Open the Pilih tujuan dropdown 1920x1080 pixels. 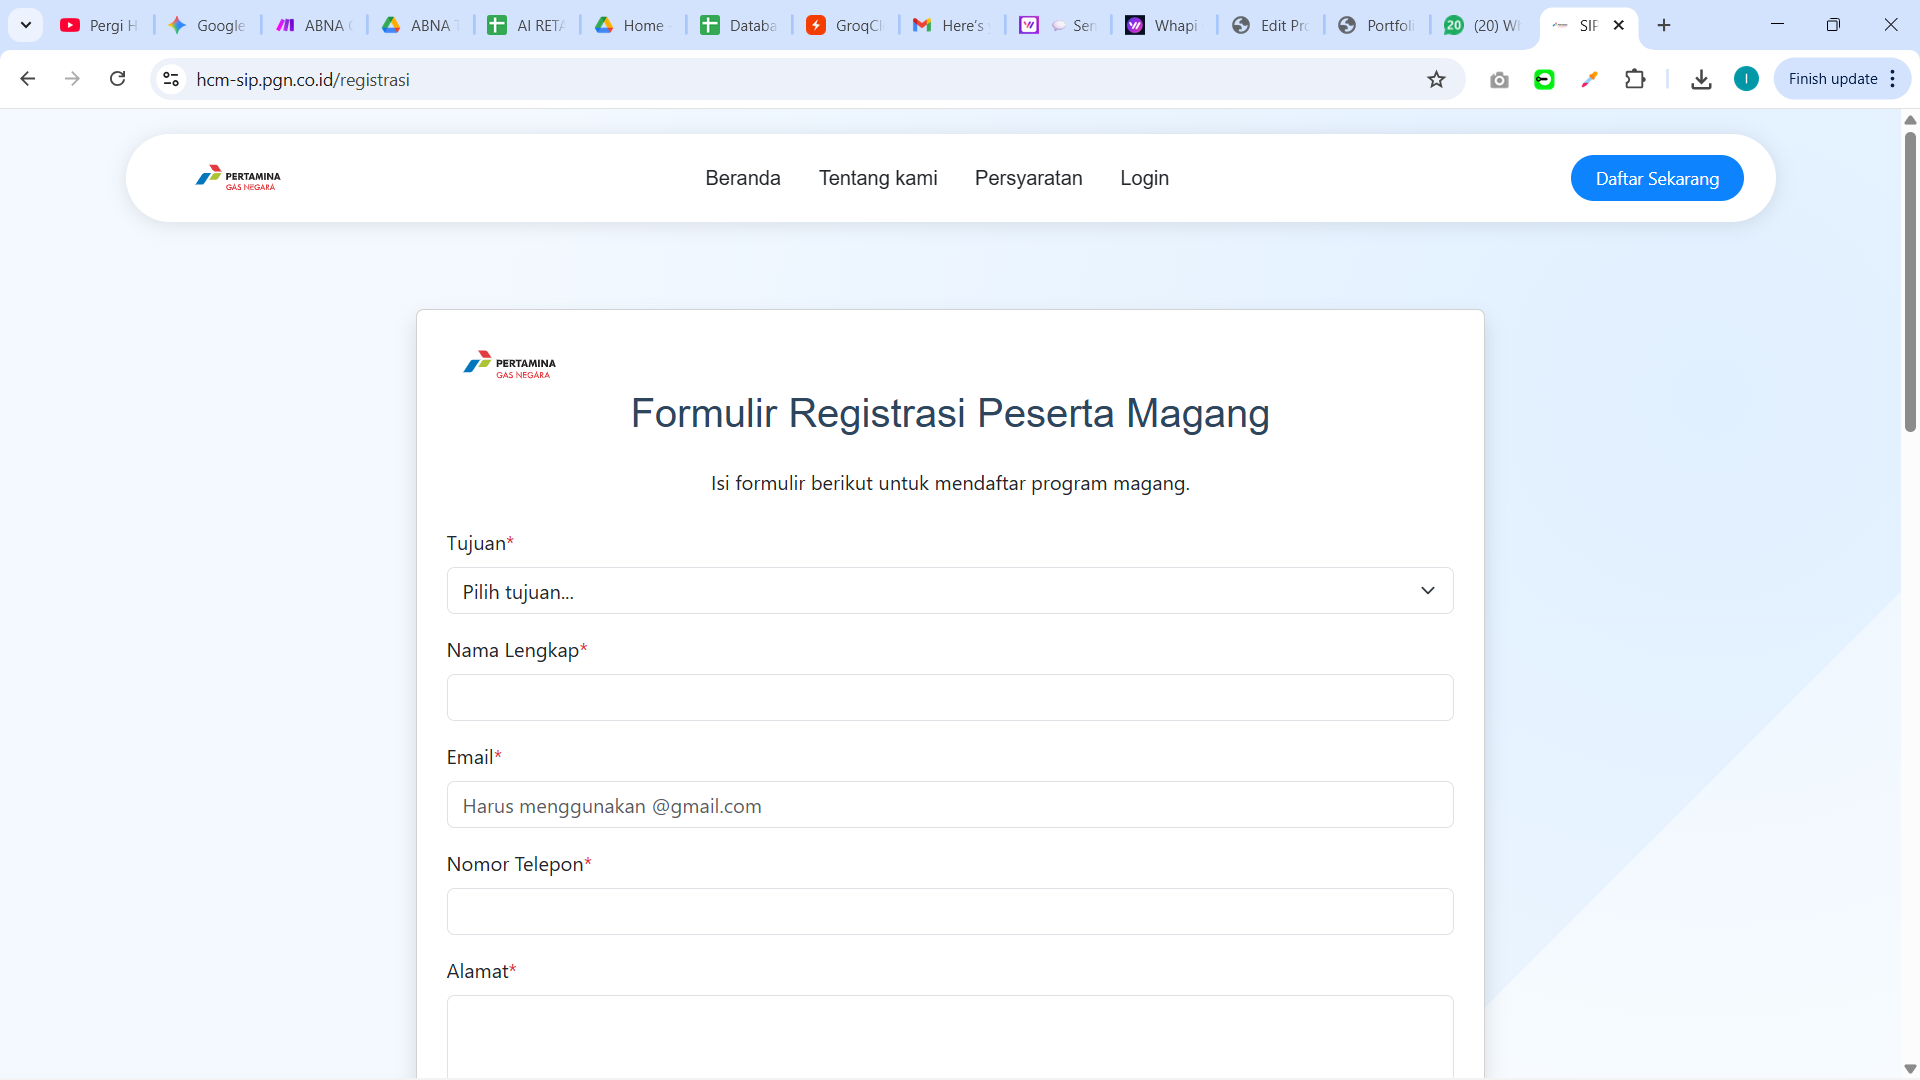pyautogui.click(x=949, y=591)
